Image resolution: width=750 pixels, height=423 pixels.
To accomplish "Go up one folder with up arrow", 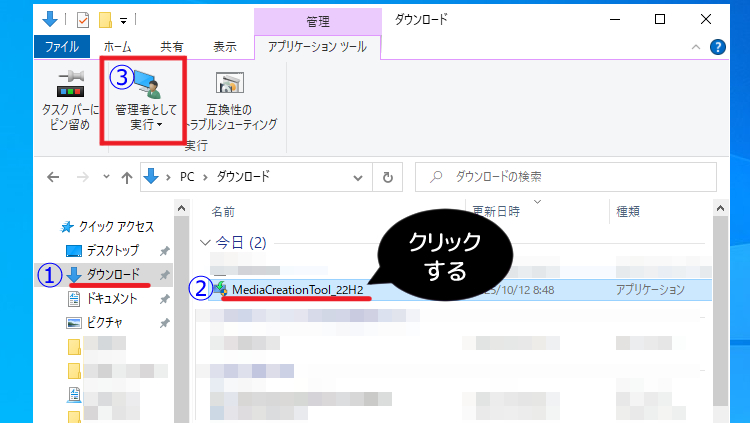I will tap(127, 177).
